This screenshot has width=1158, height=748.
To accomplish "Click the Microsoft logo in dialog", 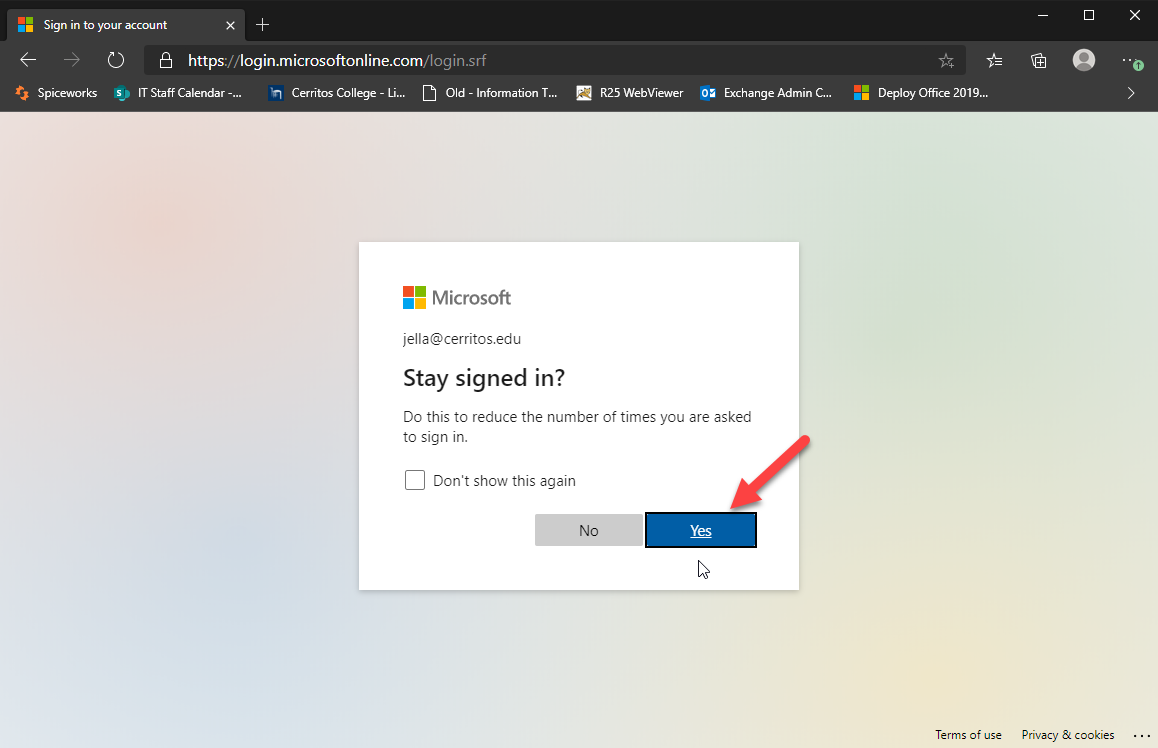I will [456, 298].
